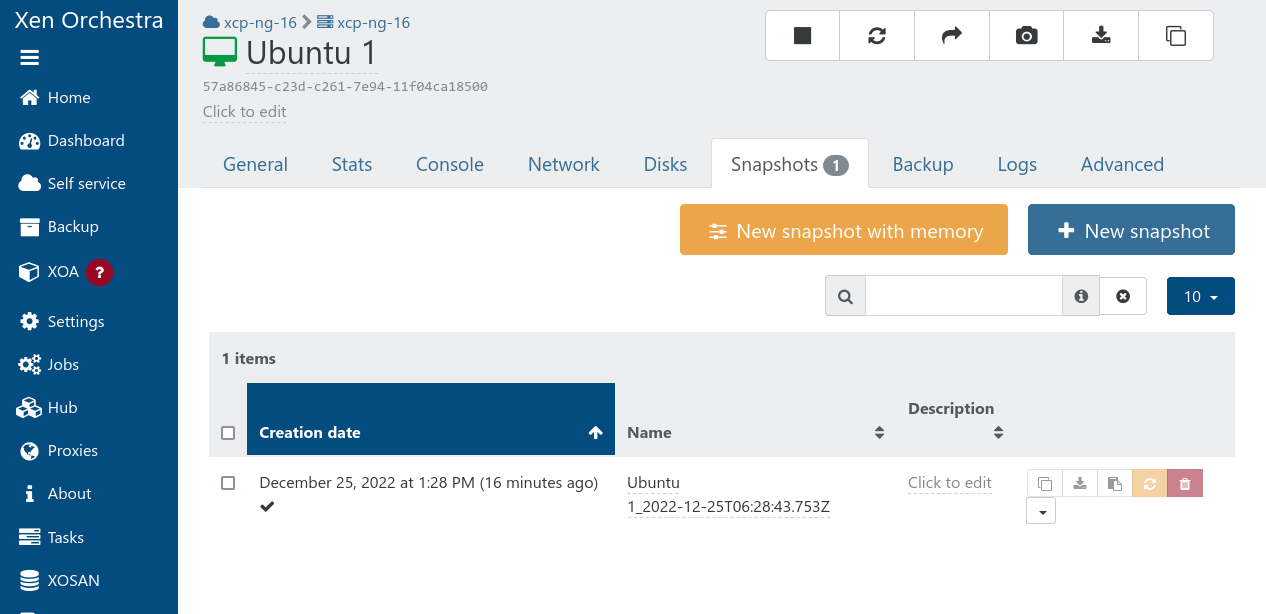Focus the snapshot search input field
This screenshot has height=614, width=1266.
963,296
